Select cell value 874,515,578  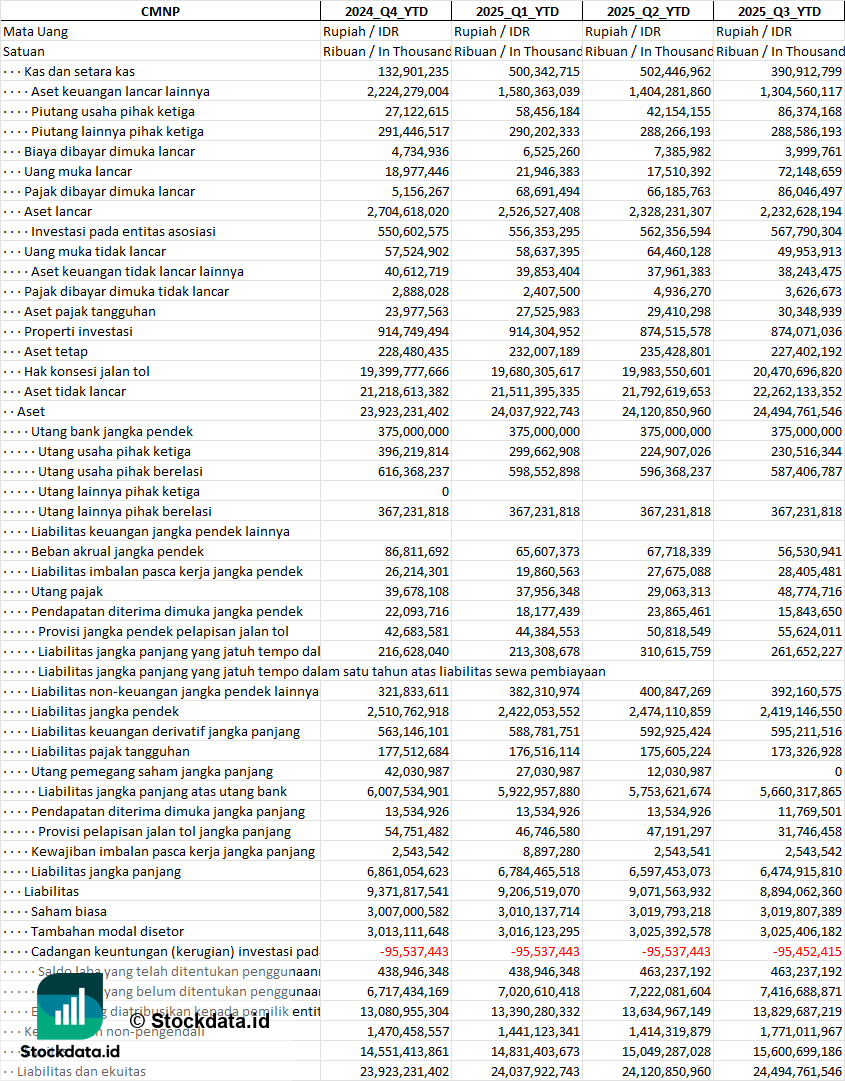click(x=675, y=332)
